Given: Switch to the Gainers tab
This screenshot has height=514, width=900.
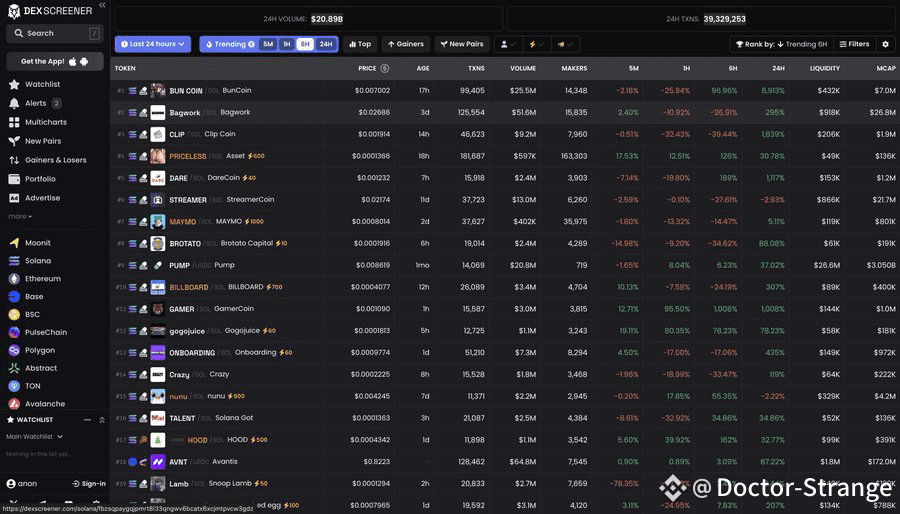Looking at the screenshot, I should pyautogui.click(x=406, y=44).
